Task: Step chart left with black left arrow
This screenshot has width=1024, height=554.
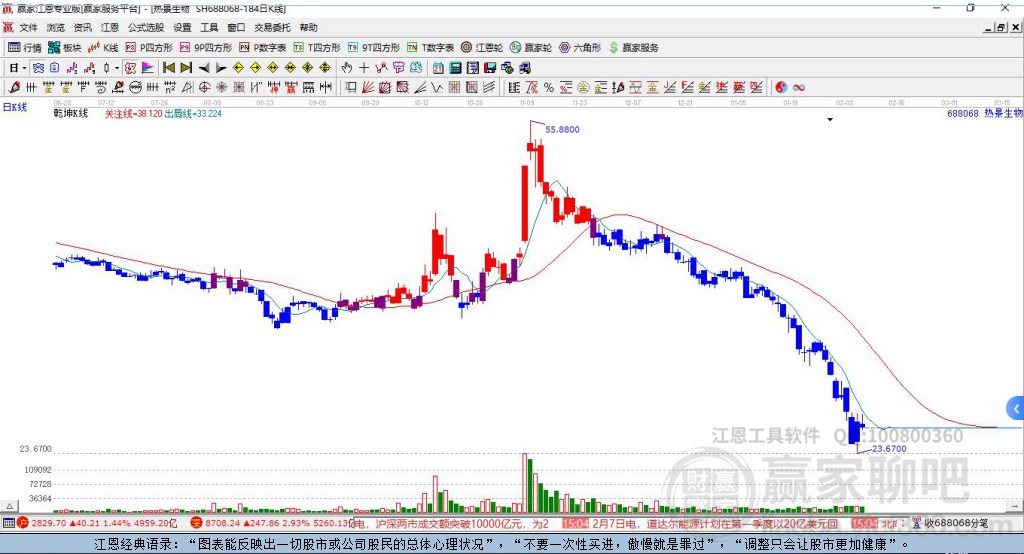Action: [x=204, y=68]
